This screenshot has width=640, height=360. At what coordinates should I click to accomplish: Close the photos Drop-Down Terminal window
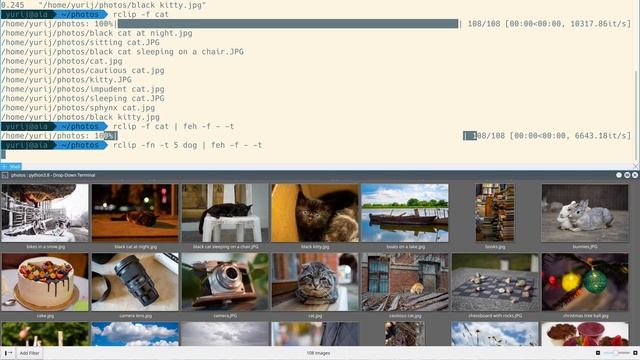click(x=635, y=175)
